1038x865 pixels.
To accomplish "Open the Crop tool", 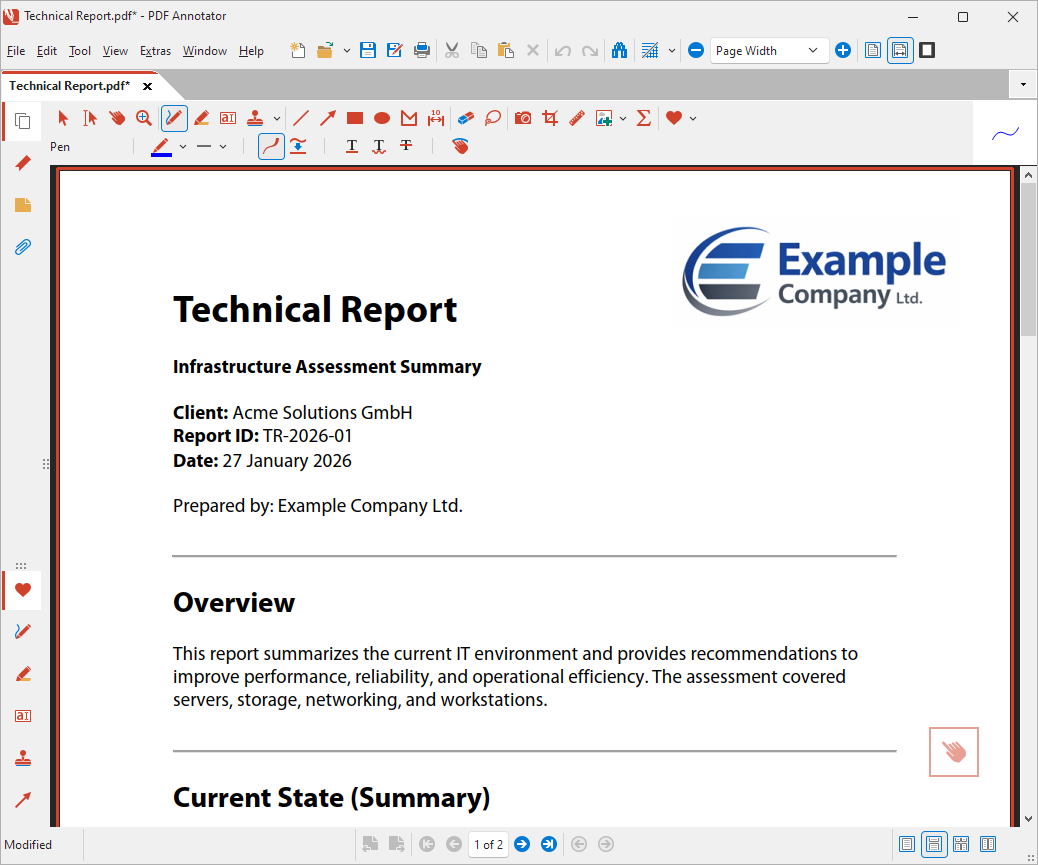I will 550,118.
